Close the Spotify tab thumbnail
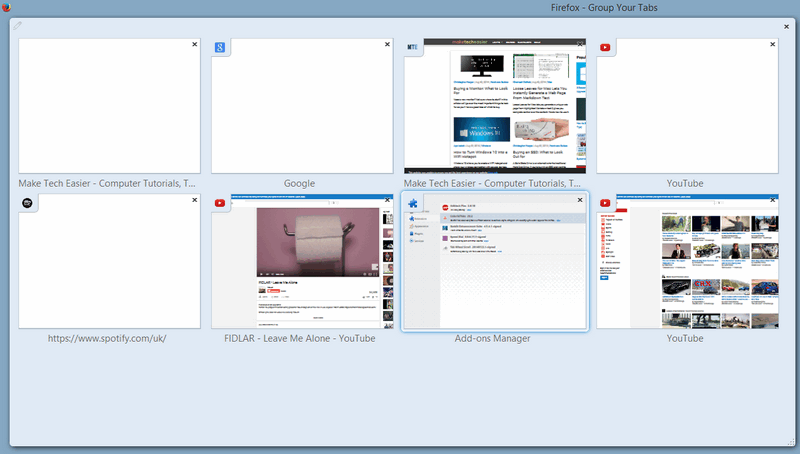The image size is (800, 454). [195, 200]
